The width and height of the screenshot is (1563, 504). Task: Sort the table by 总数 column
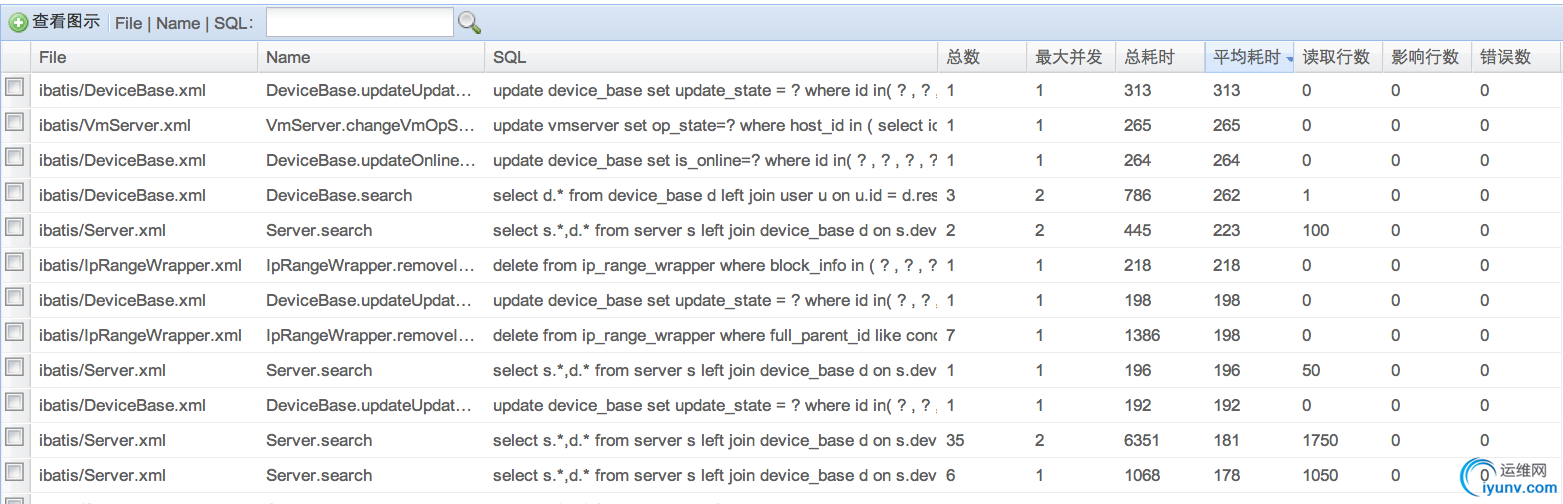pos(962,58)
